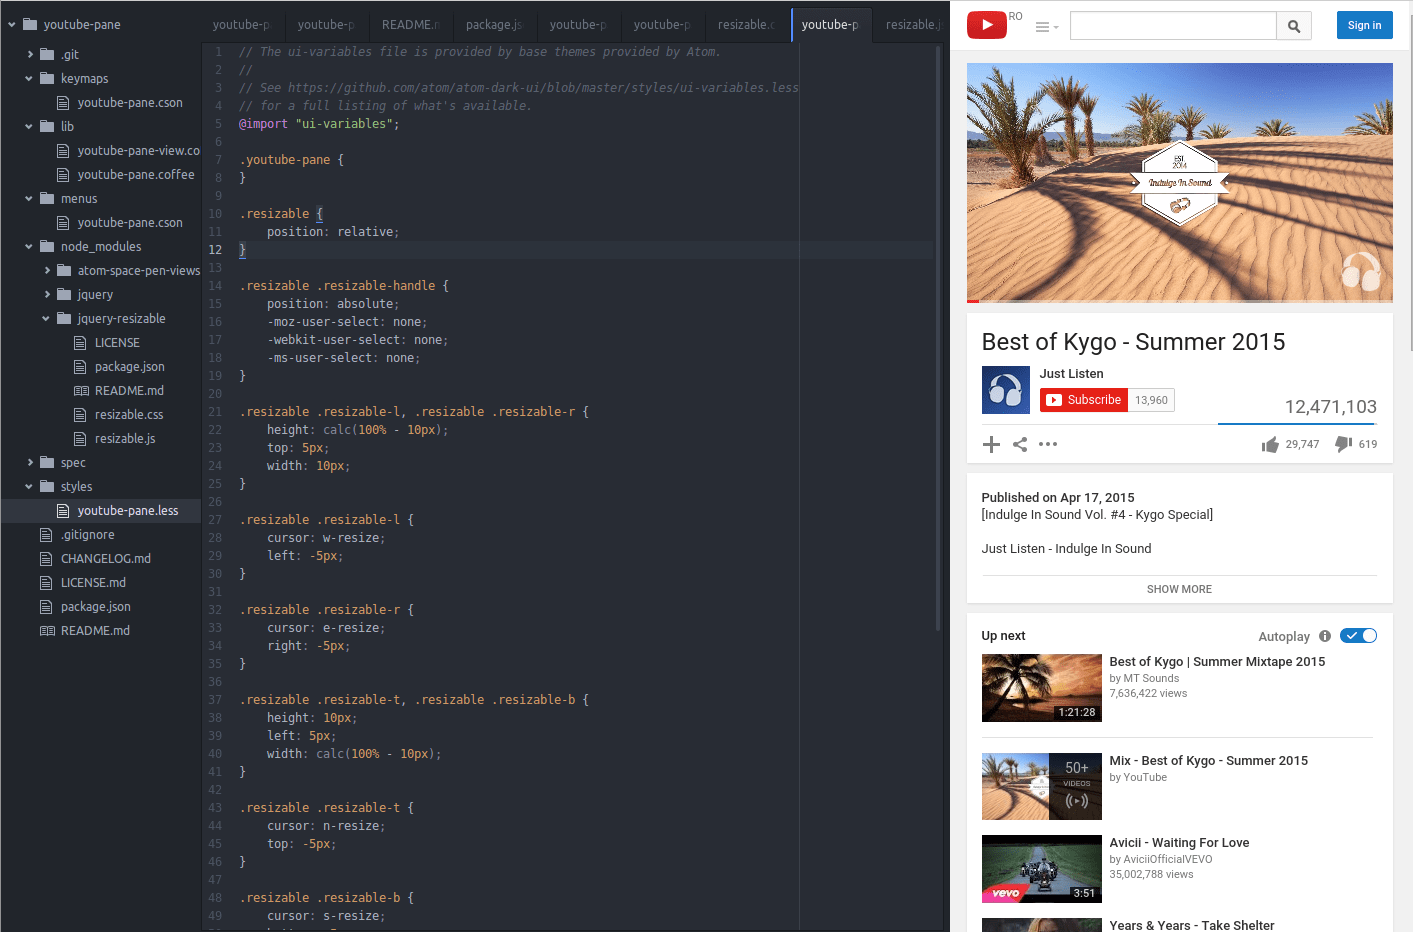Open youtube-pane.cson under menus
Image resolution: width=1413 pixels, height=932 pixels.
(119, 222)
